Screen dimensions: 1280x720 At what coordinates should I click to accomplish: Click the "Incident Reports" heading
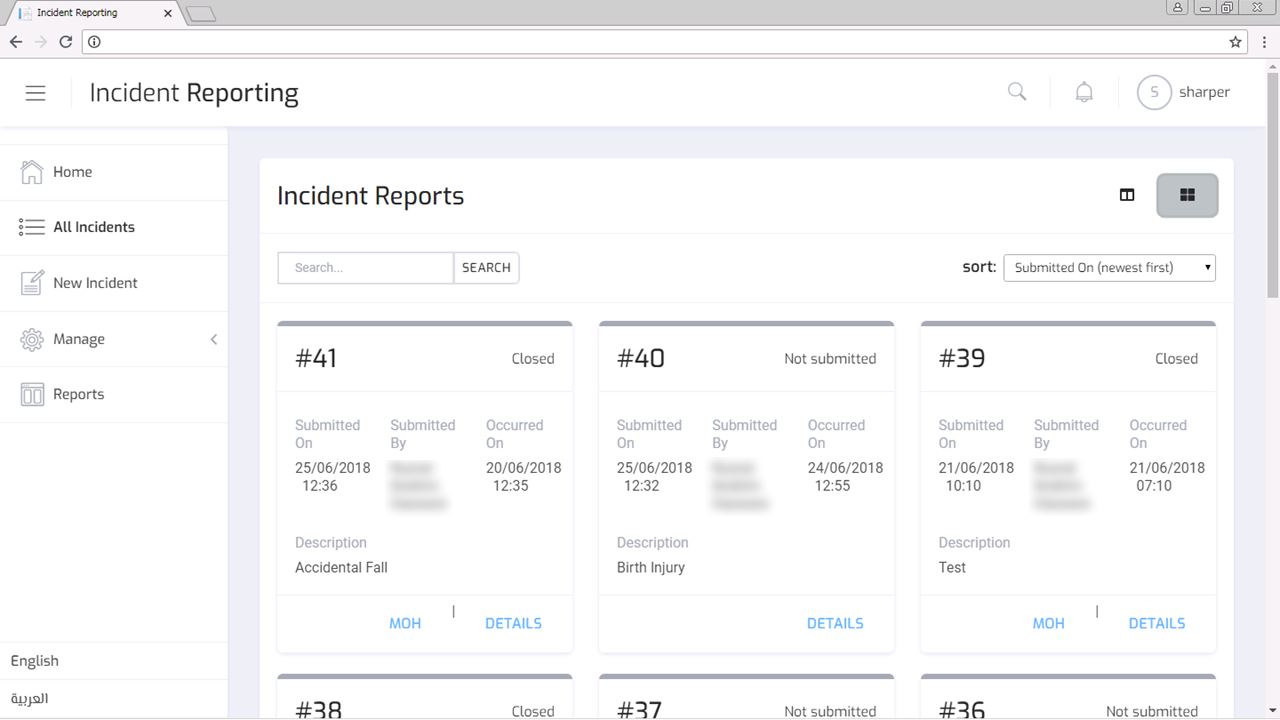371,196
